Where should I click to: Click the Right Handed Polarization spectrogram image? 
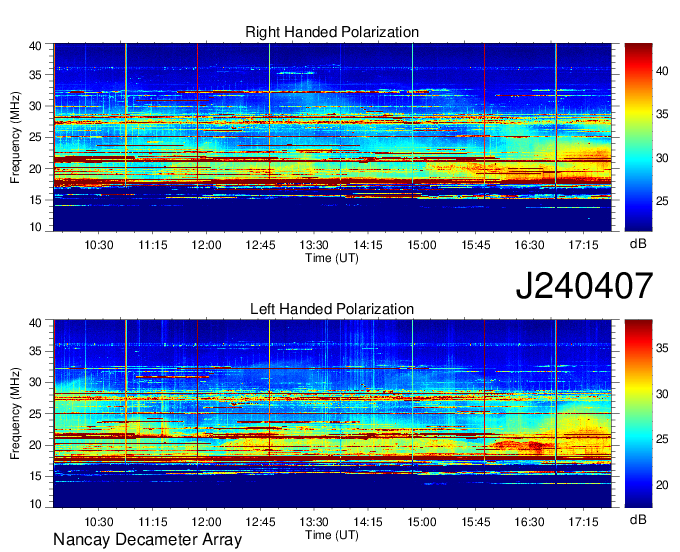332,137
